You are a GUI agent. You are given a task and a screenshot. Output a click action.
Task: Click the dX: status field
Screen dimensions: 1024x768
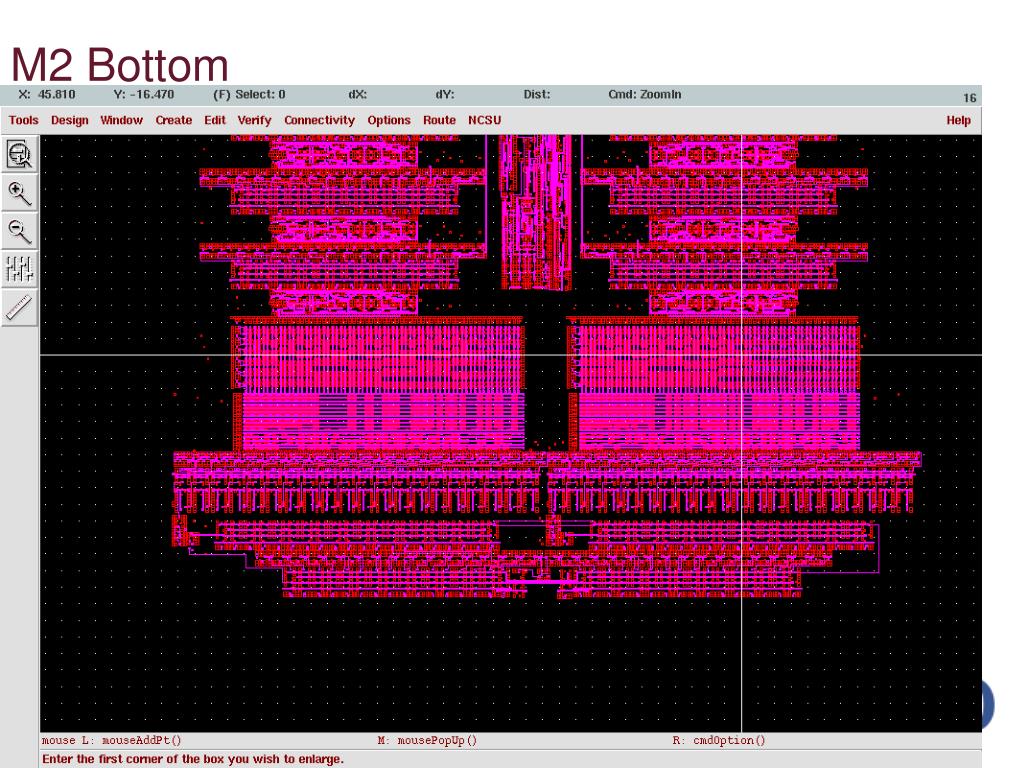click(x=357, y=95)
